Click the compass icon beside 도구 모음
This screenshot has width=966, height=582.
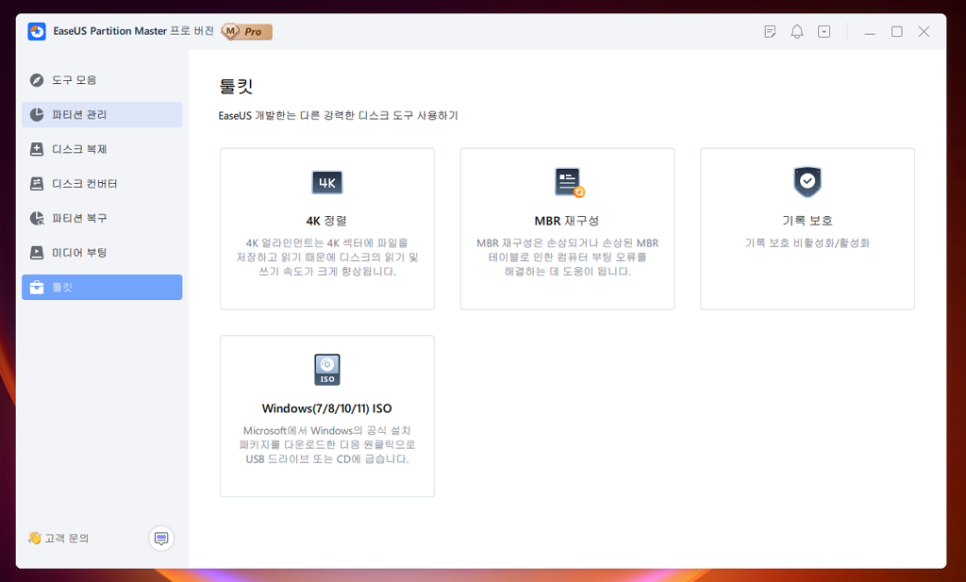pyautogui.click(x=37, y=80)
